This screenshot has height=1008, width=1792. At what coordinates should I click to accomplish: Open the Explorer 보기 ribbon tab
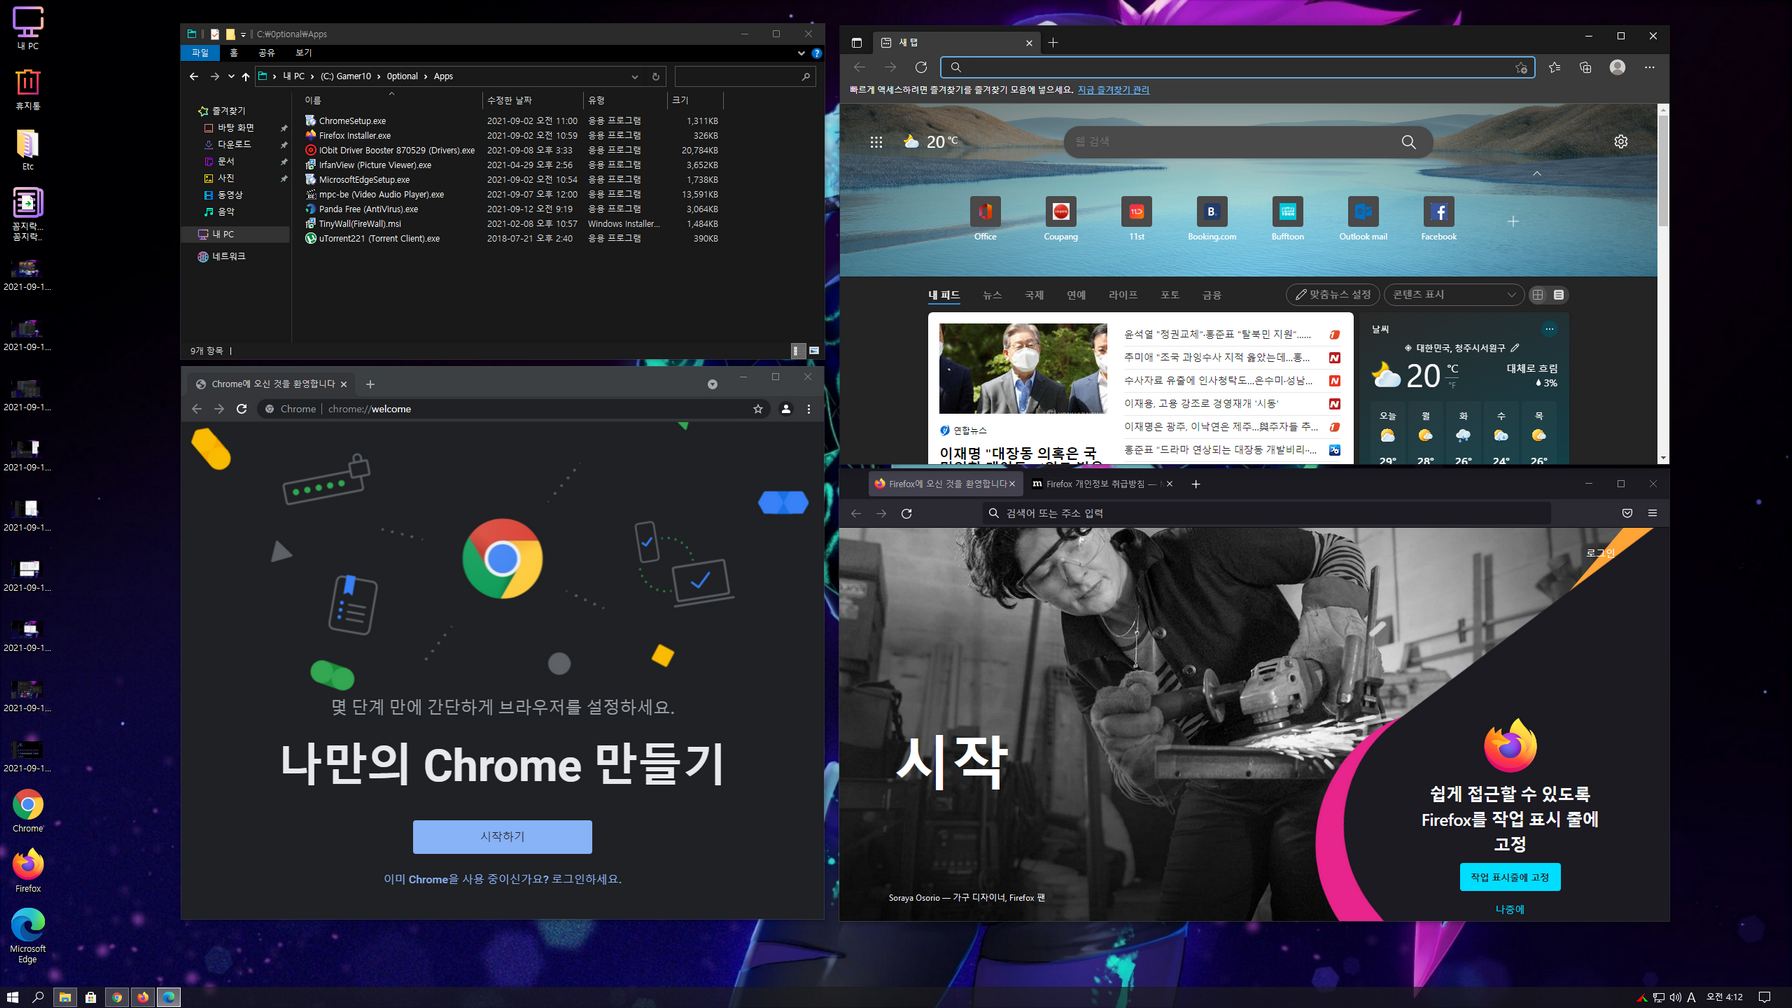303,53
